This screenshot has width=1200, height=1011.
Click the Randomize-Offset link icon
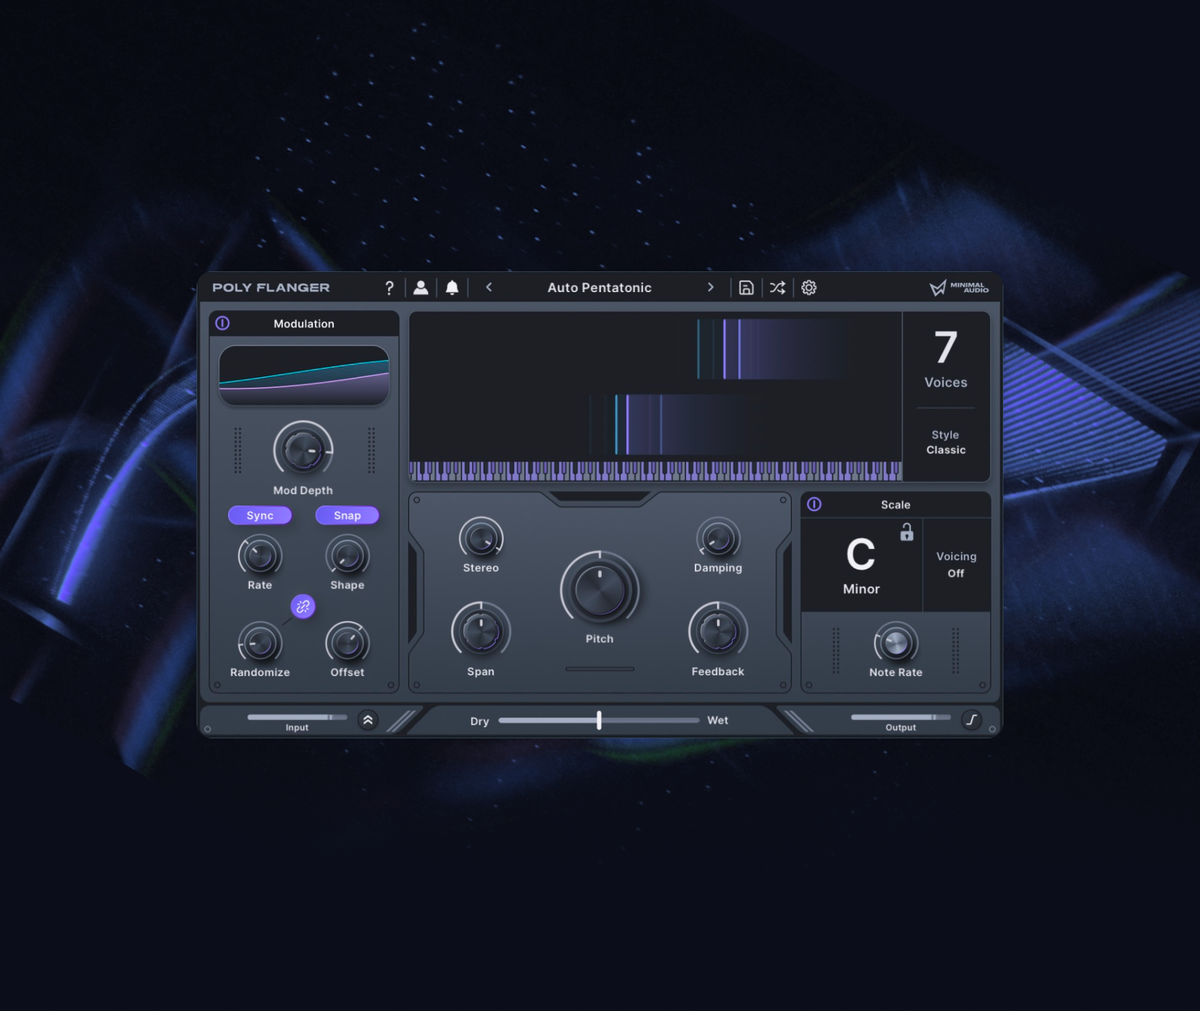(x=303, y=607)
